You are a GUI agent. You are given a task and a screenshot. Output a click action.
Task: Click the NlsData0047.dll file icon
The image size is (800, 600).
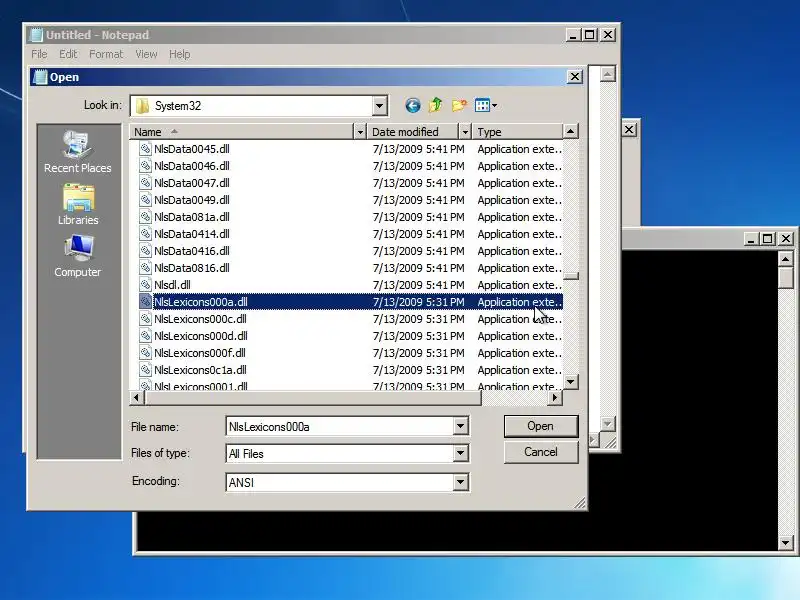[x=146, y=183]
